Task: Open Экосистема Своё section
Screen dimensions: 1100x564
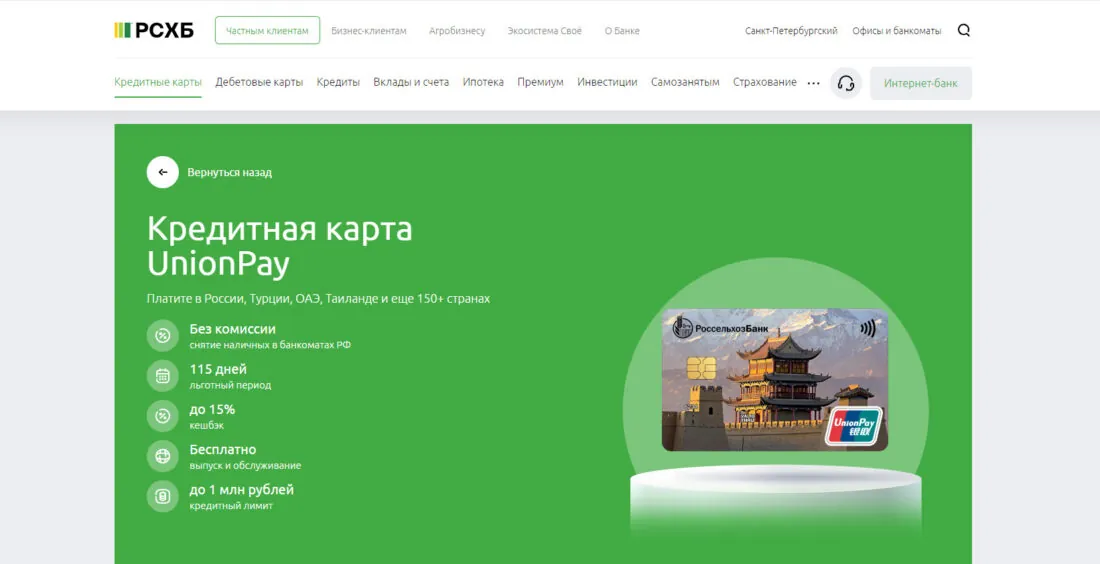Action: click(x=544, y=31)
